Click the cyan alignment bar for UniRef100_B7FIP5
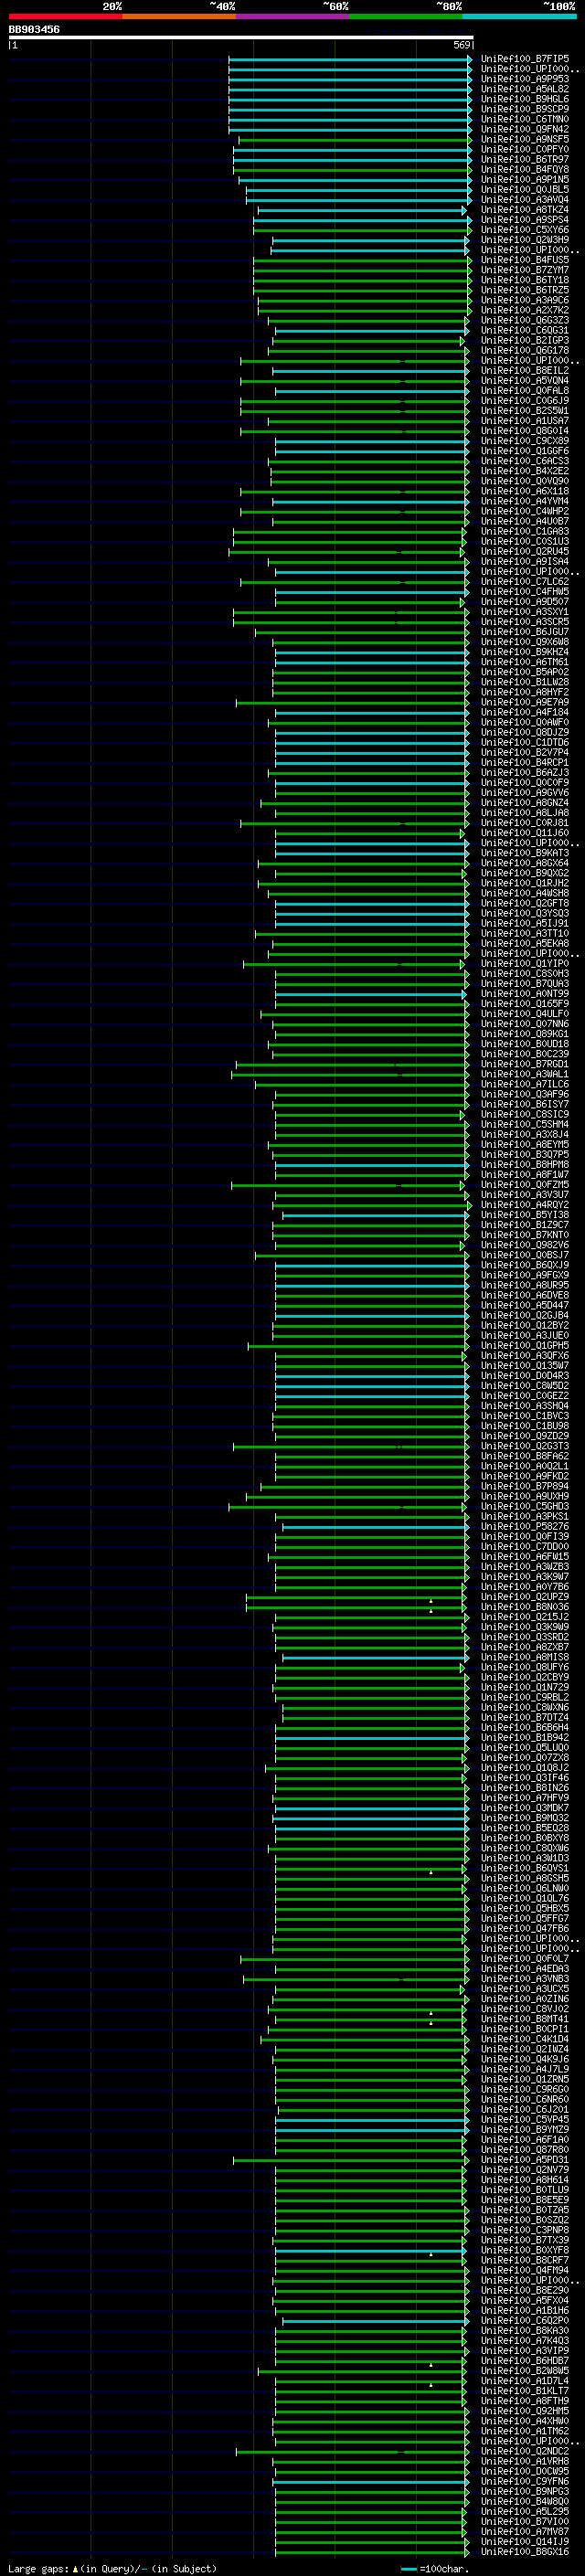This screenshot has height=2576, width=585. (349, 59)
